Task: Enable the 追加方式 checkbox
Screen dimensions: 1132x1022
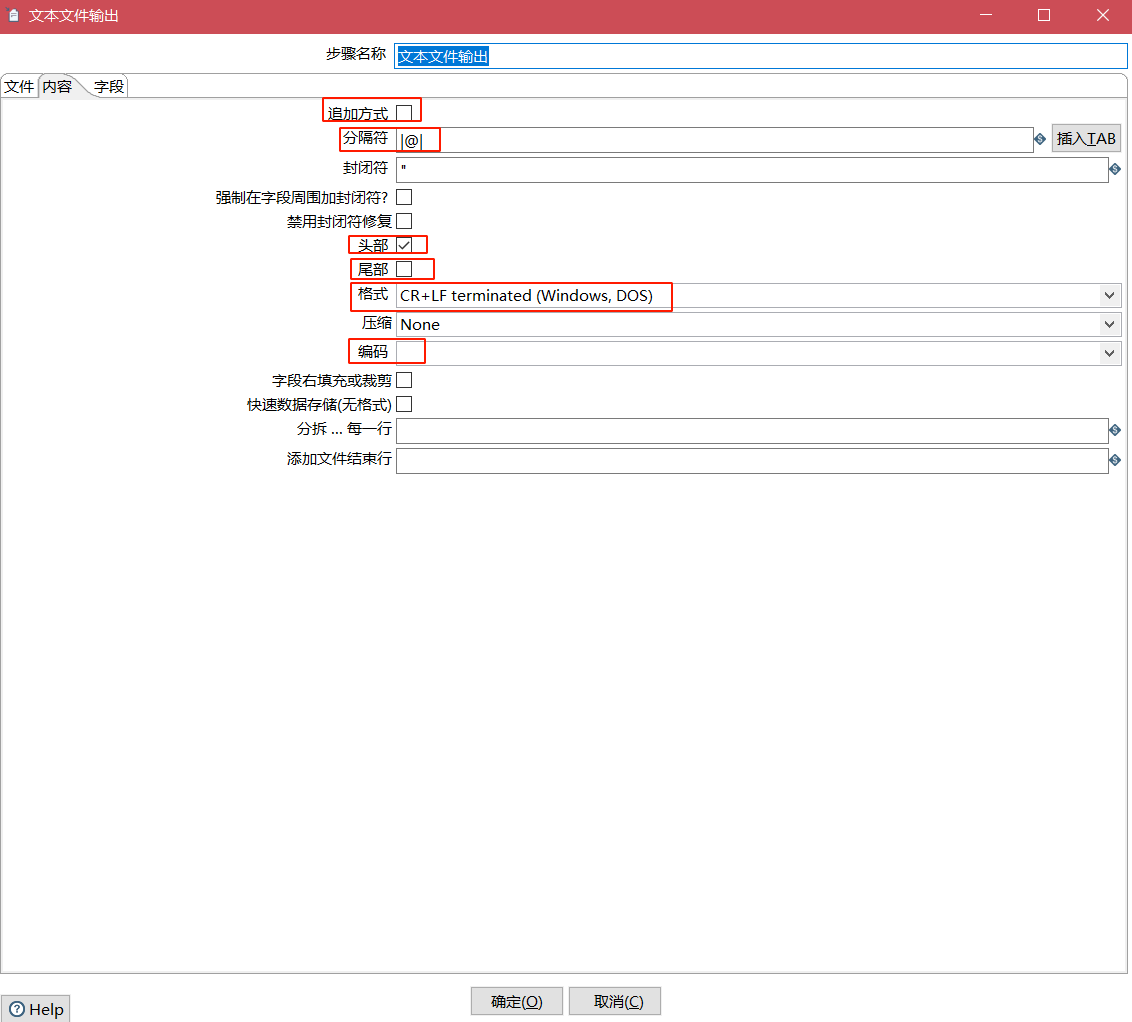Action: click(404, 112)
